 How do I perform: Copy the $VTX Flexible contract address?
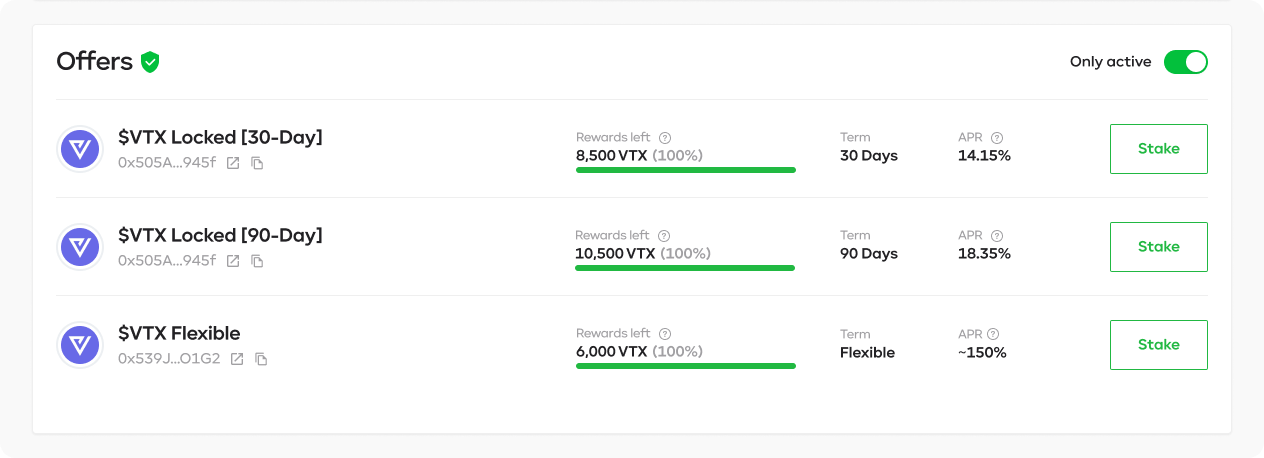pyautogui.click(x=261, y=359)
